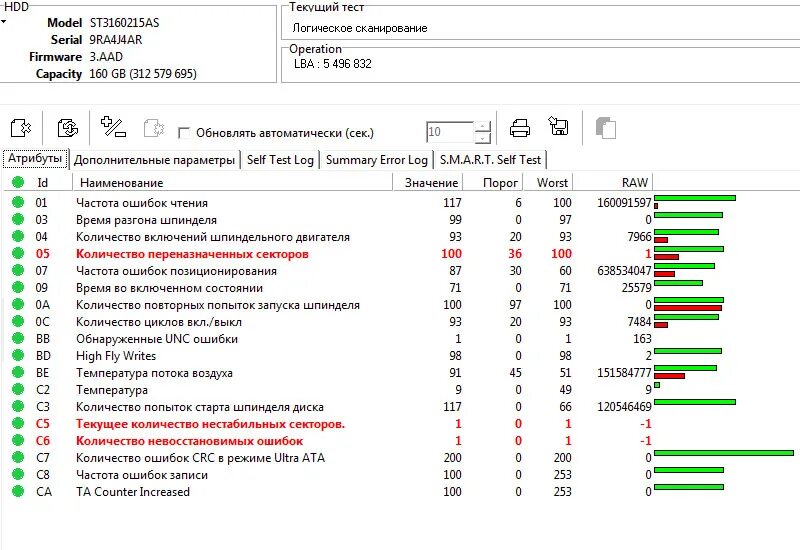Screen dimensions: 800x550
Task: Click green status dot of attribute BD
Action: (x=18, y=355)
